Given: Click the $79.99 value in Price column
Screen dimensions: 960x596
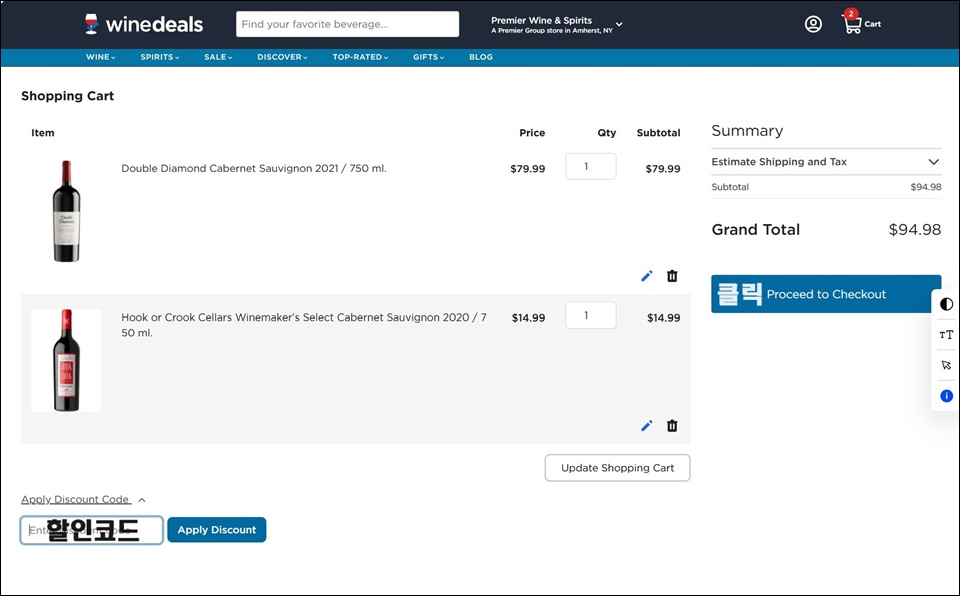Looking at the screenshot, I should click(528, 168).
